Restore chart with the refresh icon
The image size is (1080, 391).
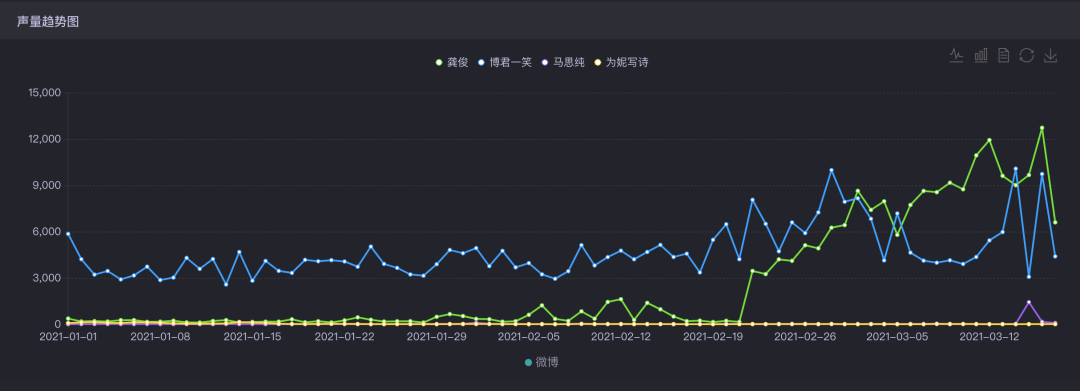[x=1027, y=56]
